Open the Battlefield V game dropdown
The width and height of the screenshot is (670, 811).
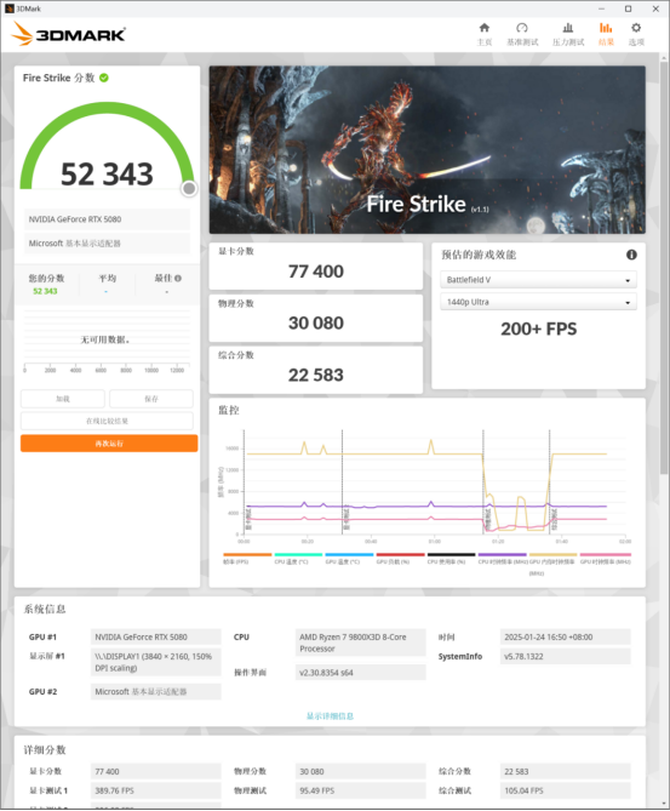[x=538, y=280]
